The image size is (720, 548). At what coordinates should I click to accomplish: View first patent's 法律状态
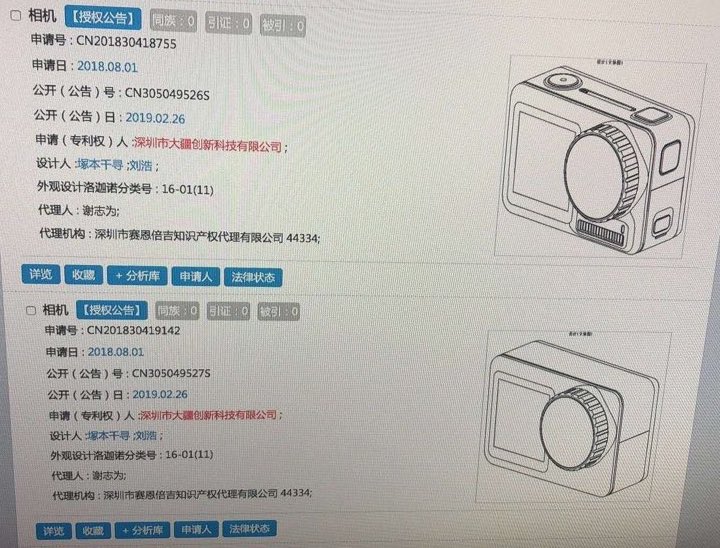[253, 277]
